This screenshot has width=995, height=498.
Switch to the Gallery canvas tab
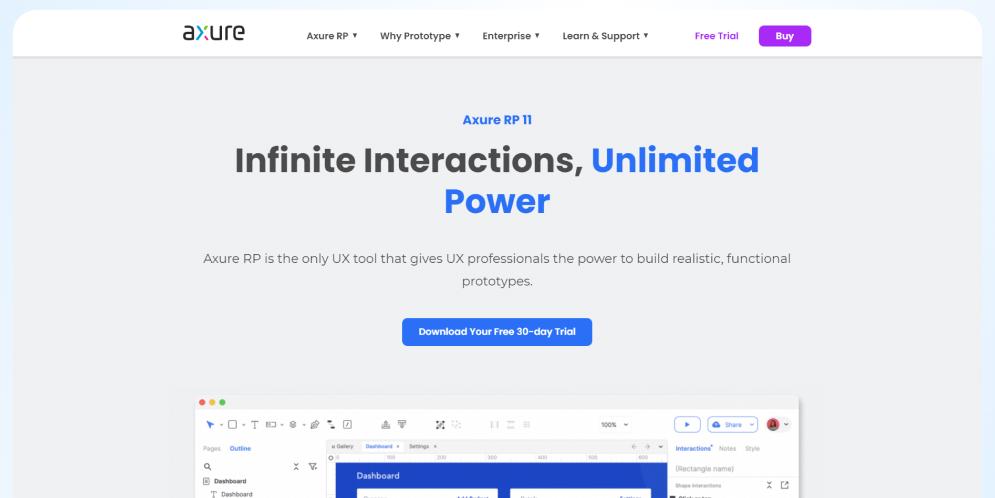(343, 447)
